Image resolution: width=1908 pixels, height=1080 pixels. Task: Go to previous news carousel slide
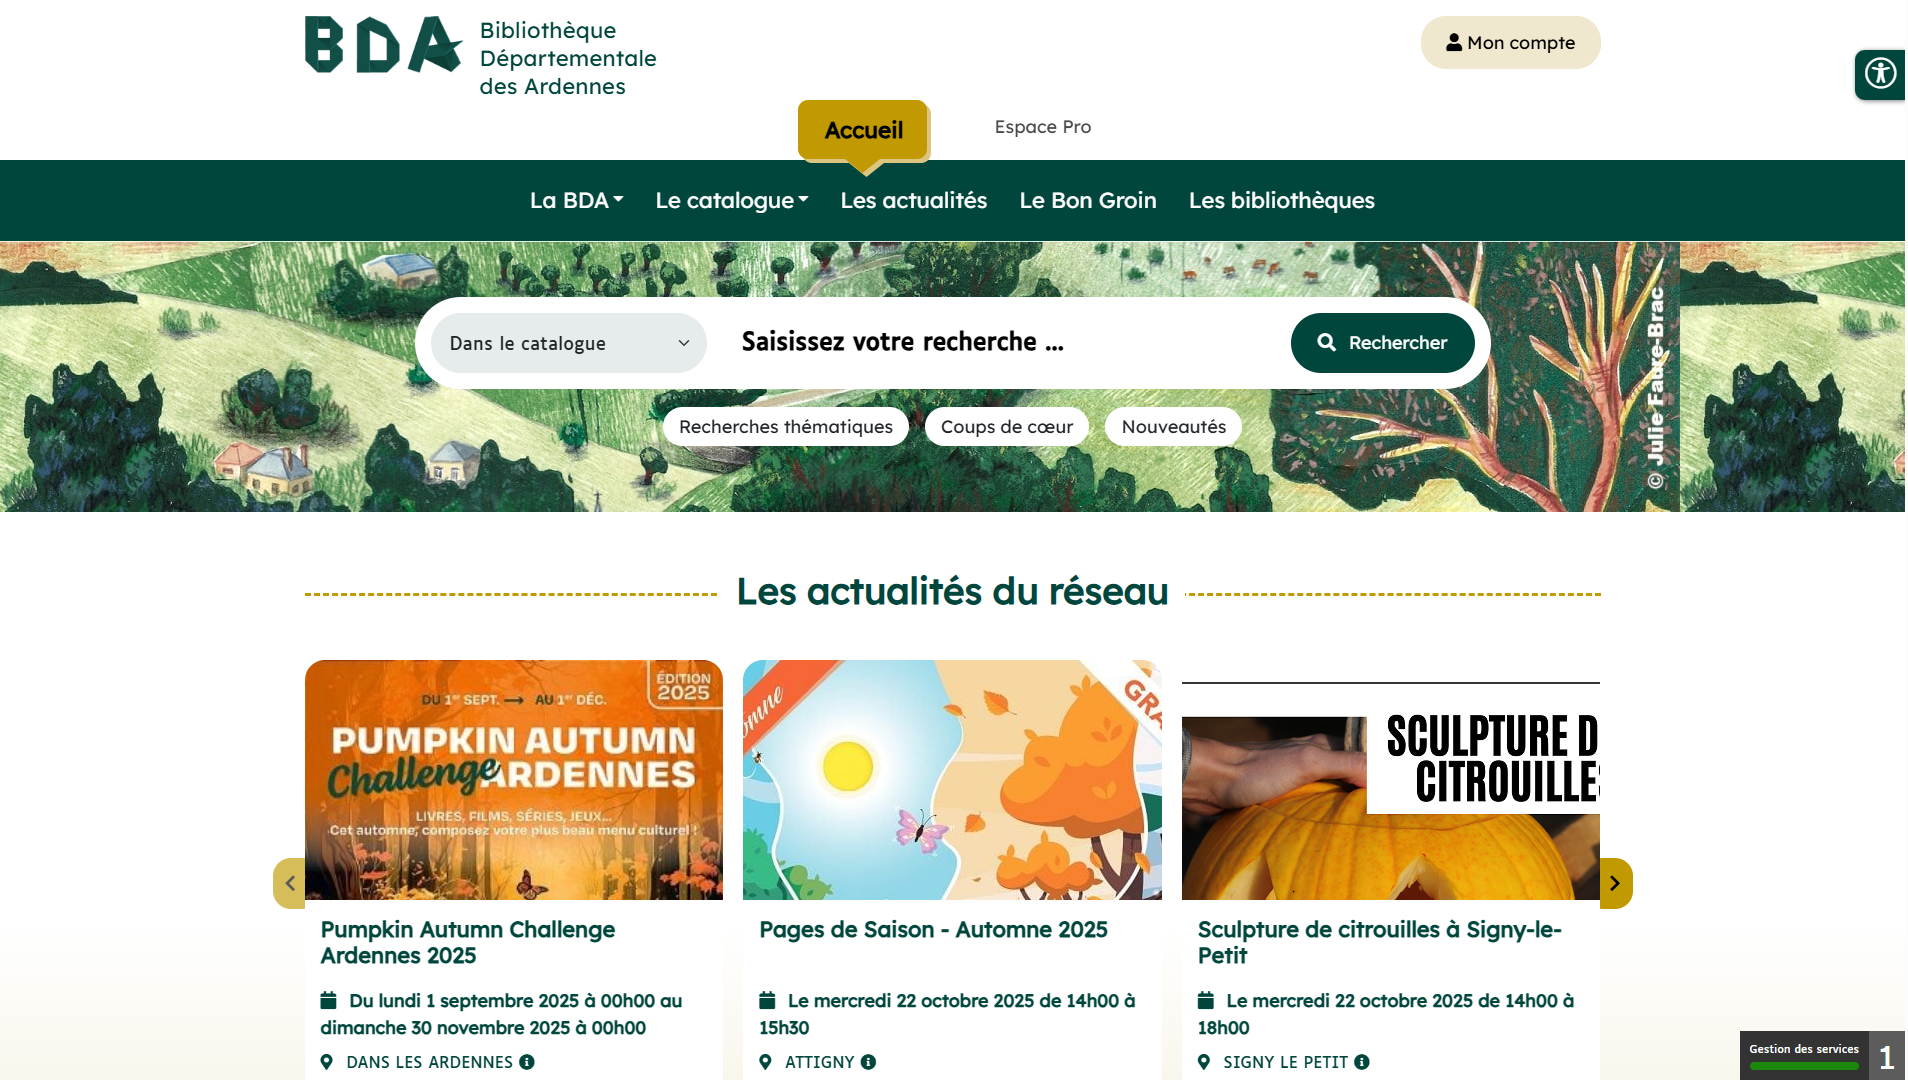290,883
